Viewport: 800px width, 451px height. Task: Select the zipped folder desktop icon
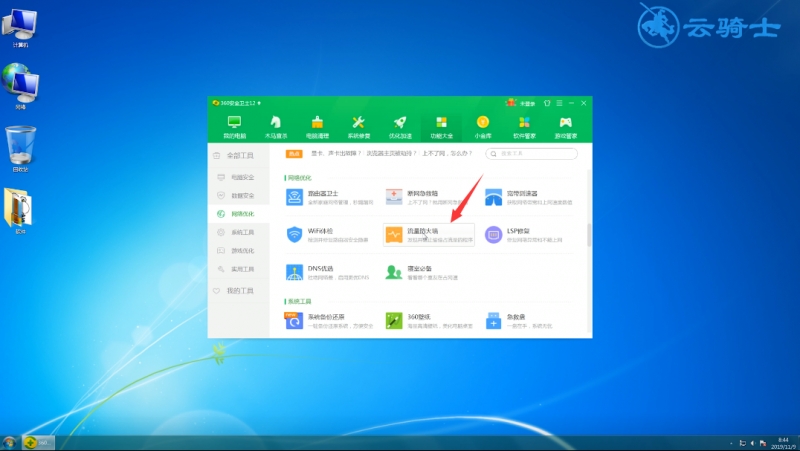(19, 211)
